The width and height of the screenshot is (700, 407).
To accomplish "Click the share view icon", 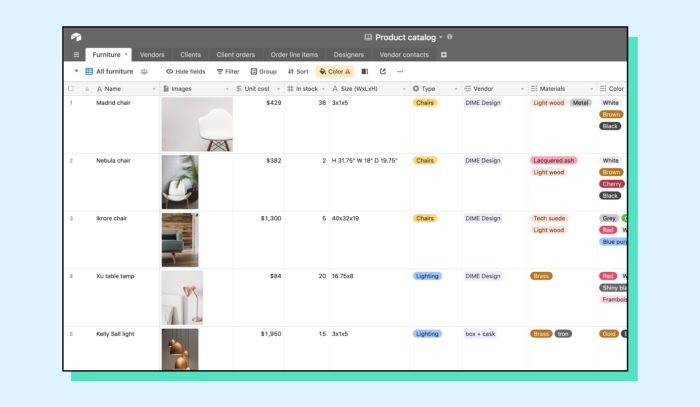I will (383, 71).
